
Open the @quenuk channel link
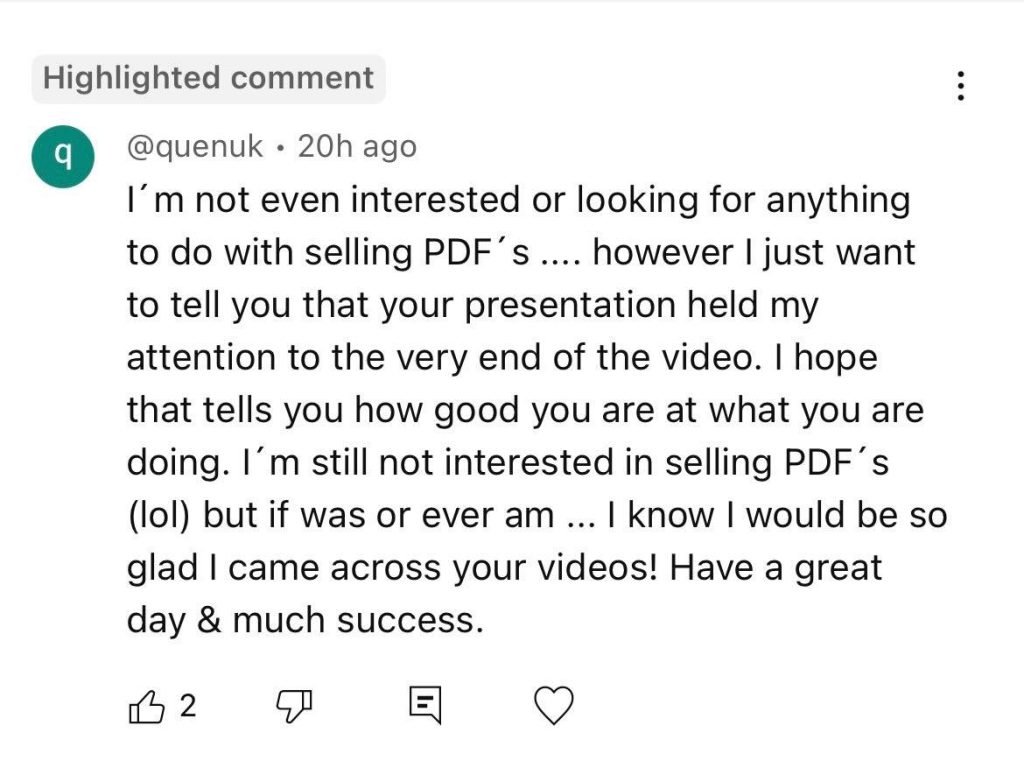click(195, 147)
